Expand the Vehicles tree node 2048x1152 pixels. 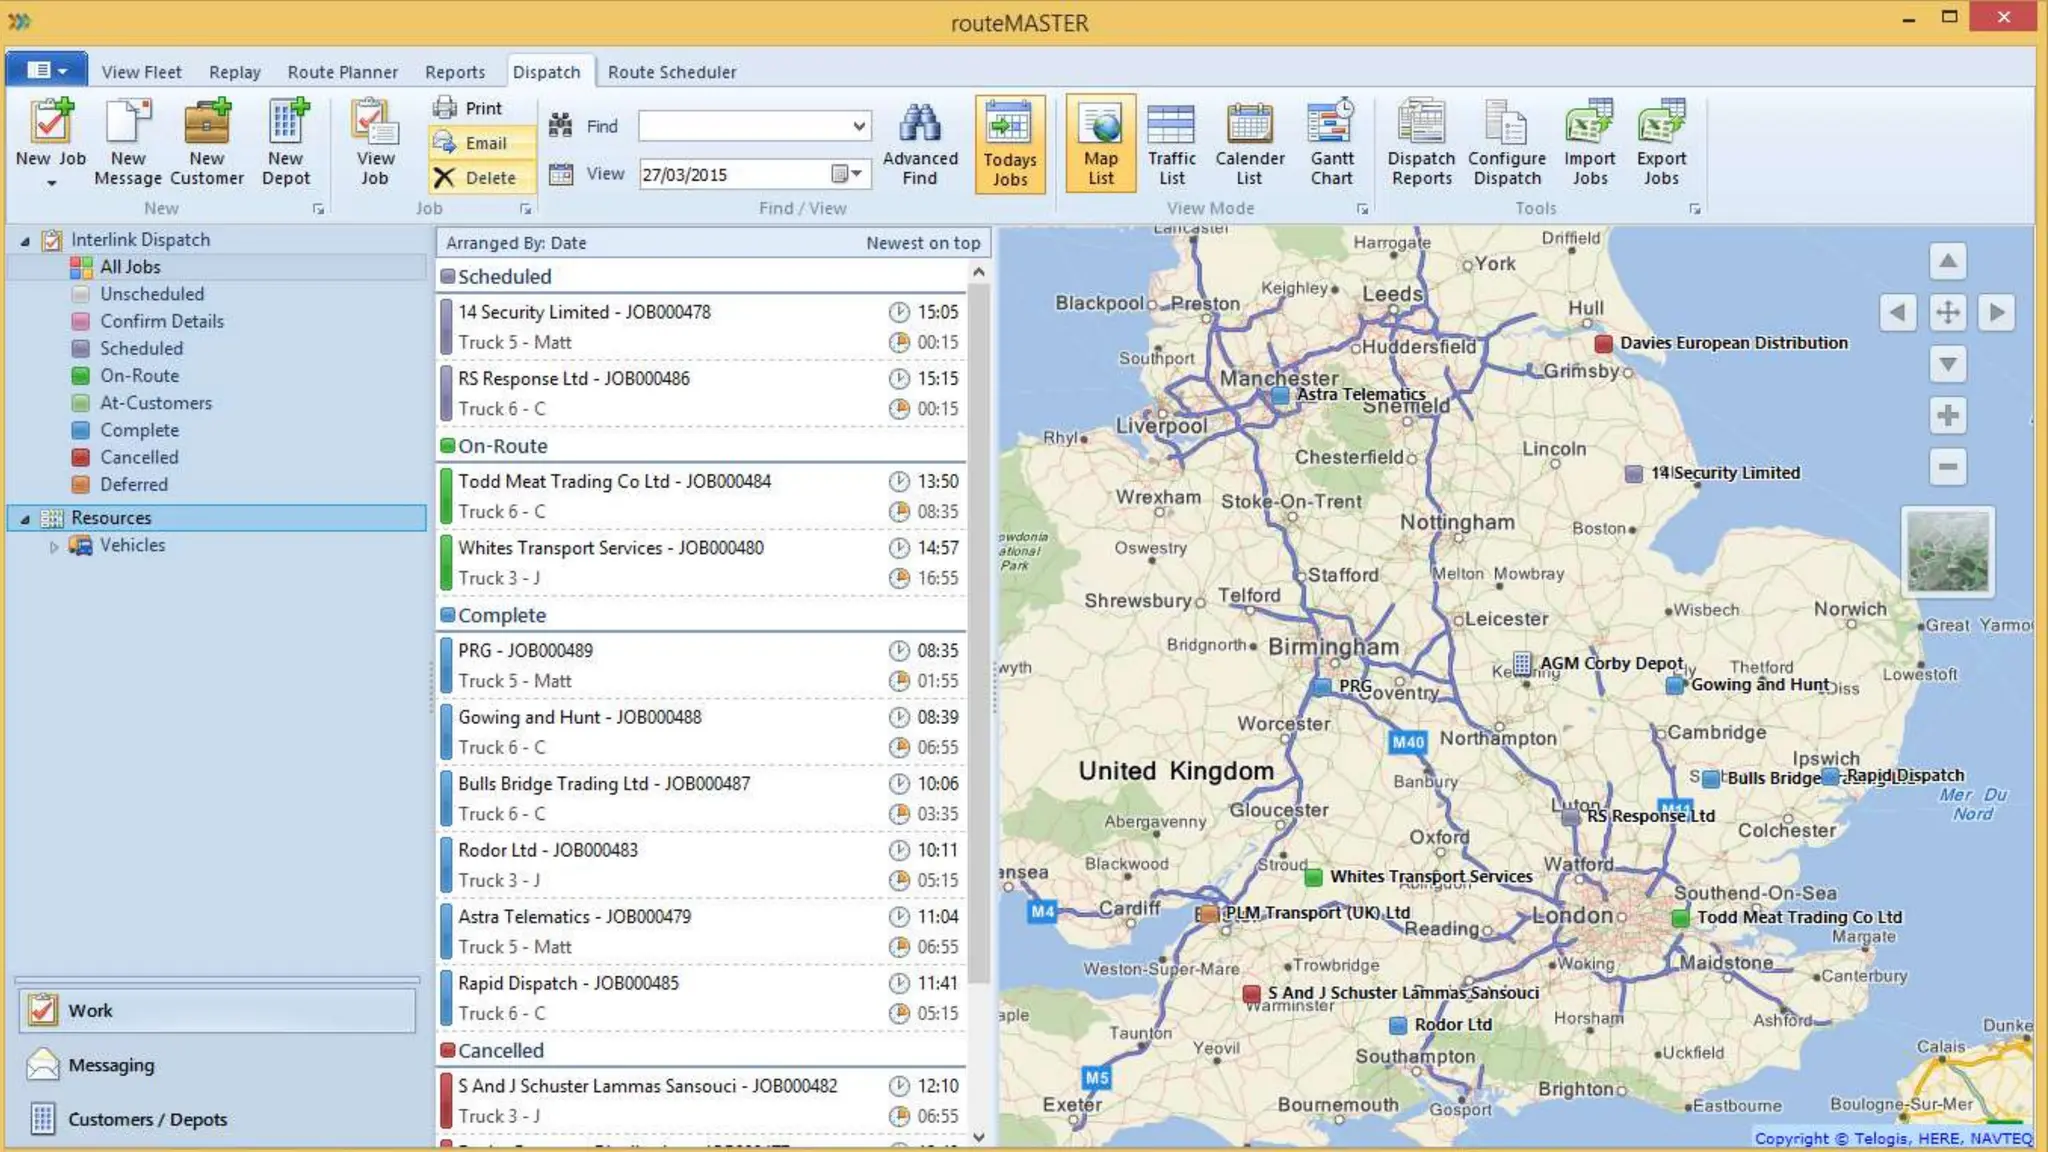[54, 546]
